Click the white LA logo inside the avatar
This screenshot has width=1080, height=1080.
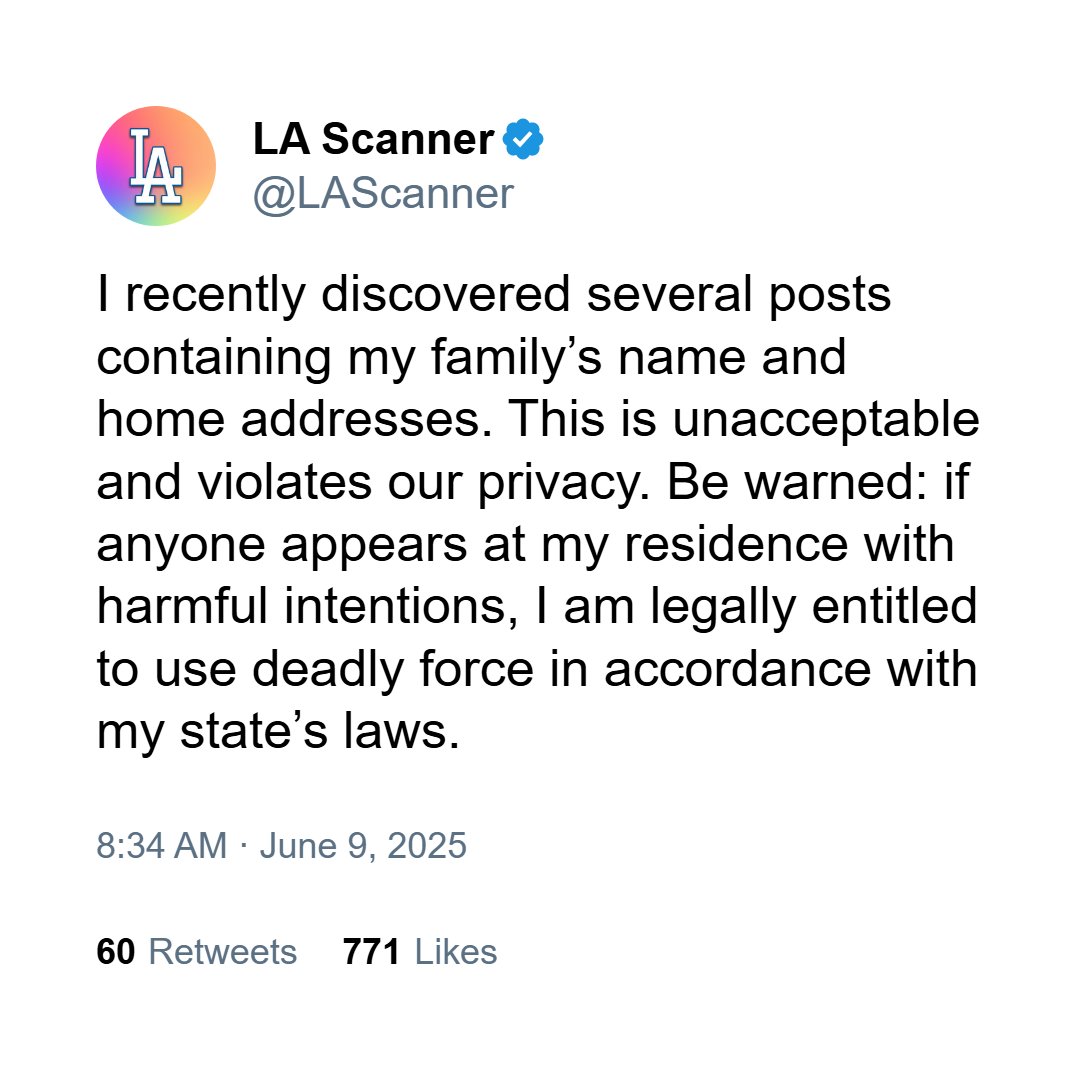point(156,167)
